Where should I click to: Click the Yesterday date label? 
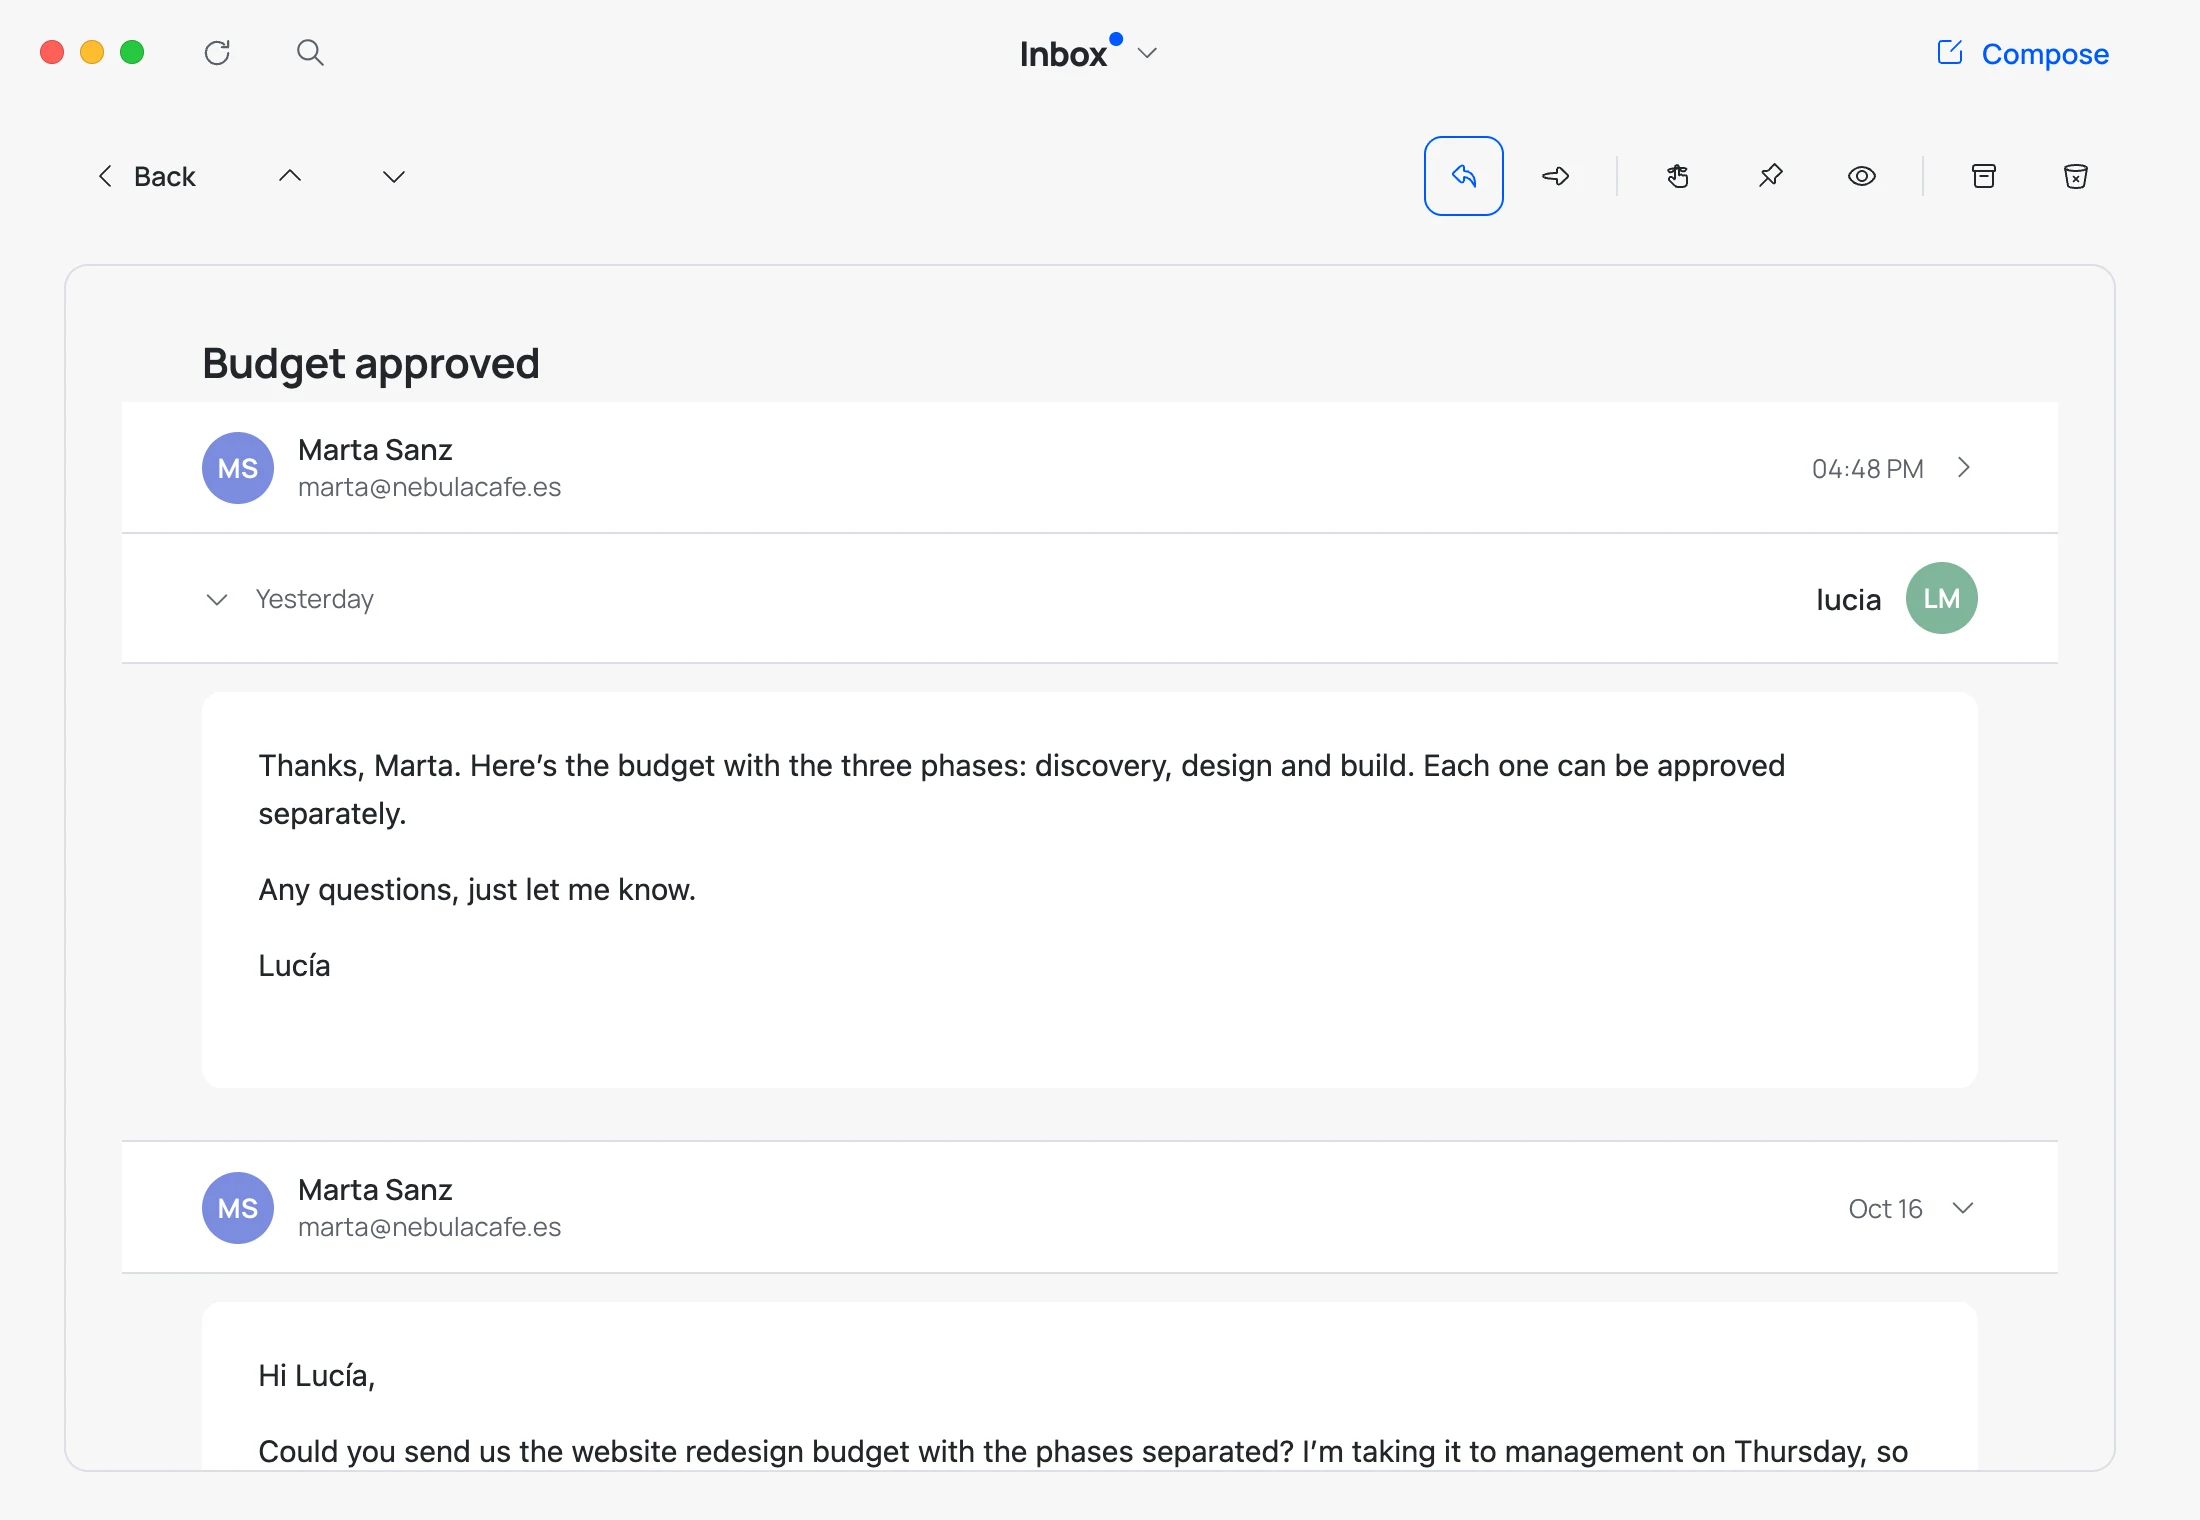click(x=315, y=599)
